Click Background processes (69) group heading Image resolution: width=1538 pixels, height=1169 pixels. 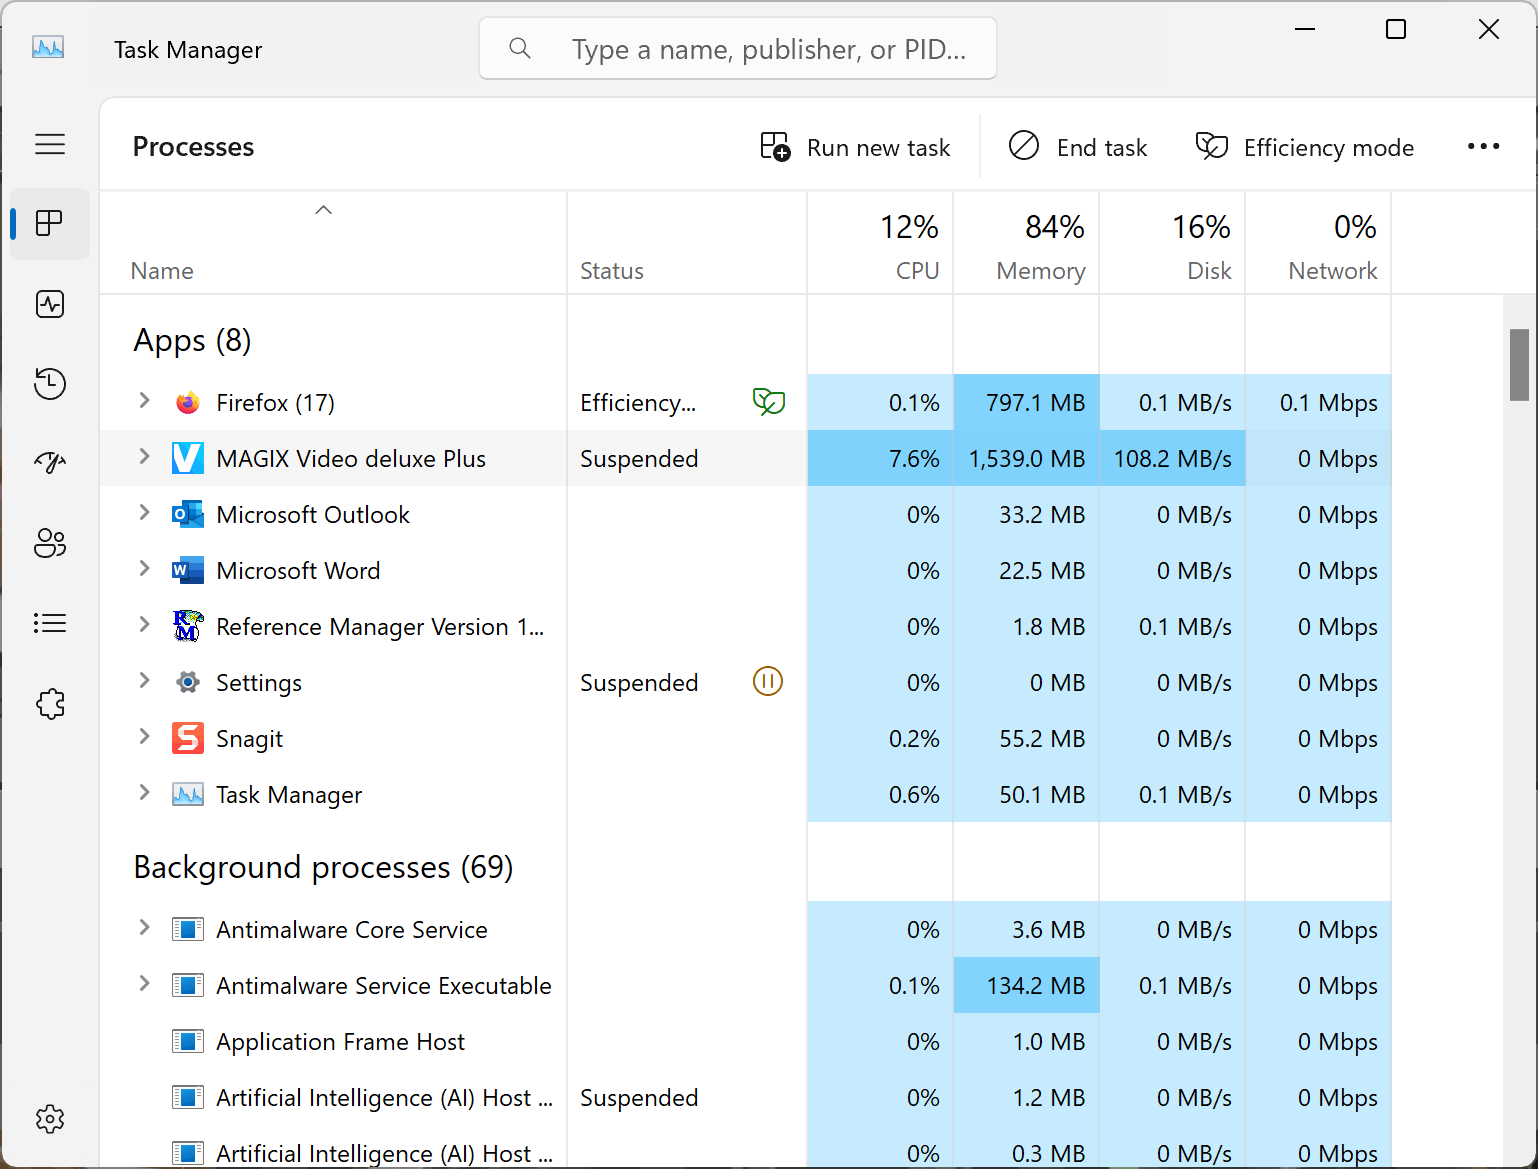click(x=323, y=867)
